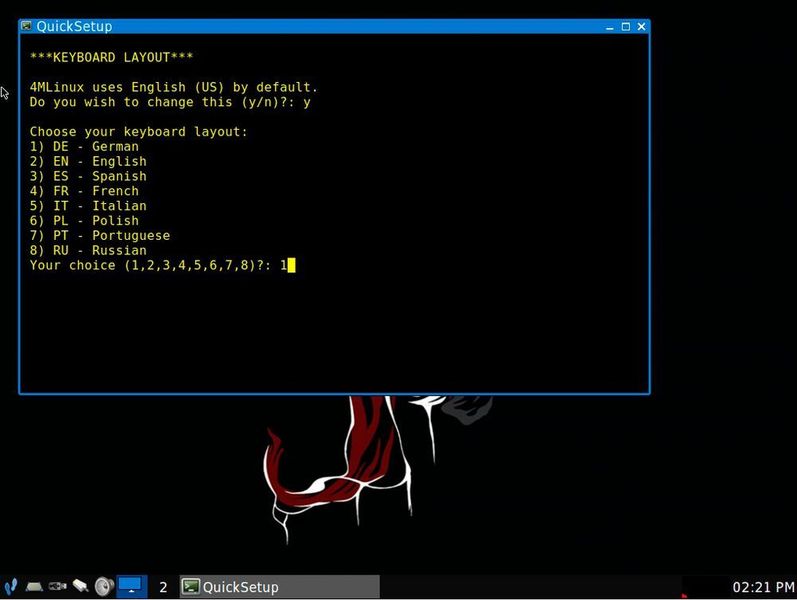
Task: Click the '8) RU - Russian' line
Action: pyautogui.click(x=88, y=250)
